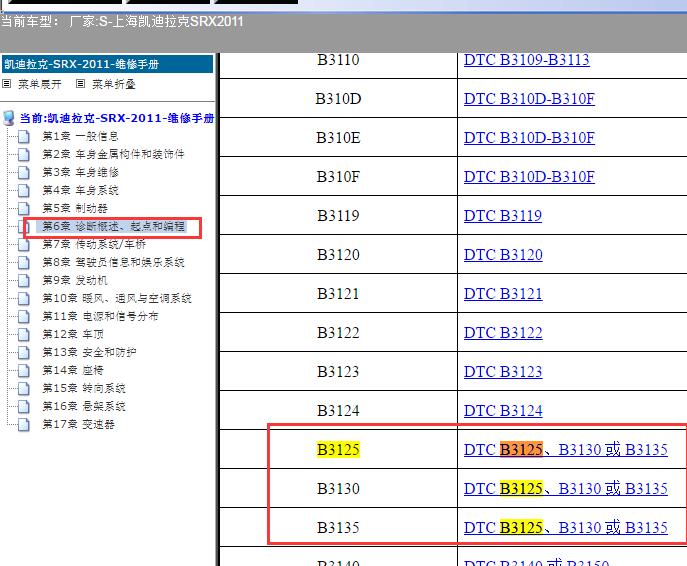Open DTC B310D-B310F link in B310E row
Viewport: 687px width, 566px height.
(529, 138)
